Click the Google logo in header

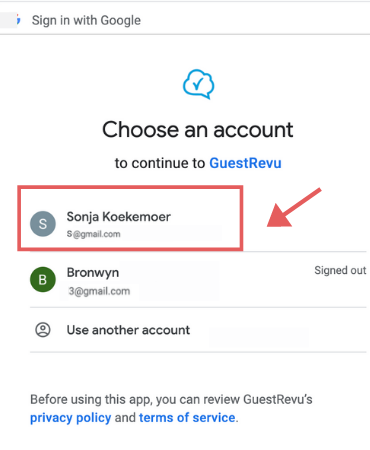click(x=19, y=20)
